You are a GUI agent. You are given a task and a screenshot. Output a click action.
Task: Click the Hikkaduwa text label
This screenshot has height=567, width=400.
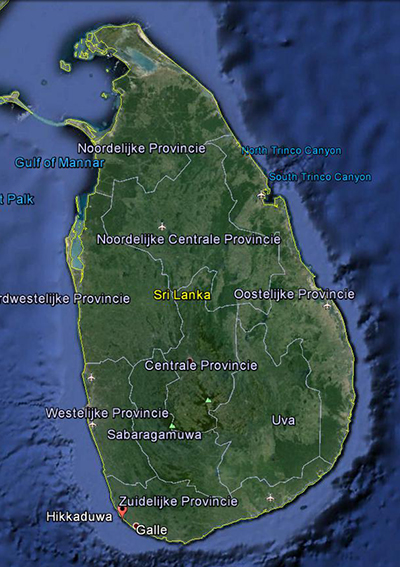79,516
